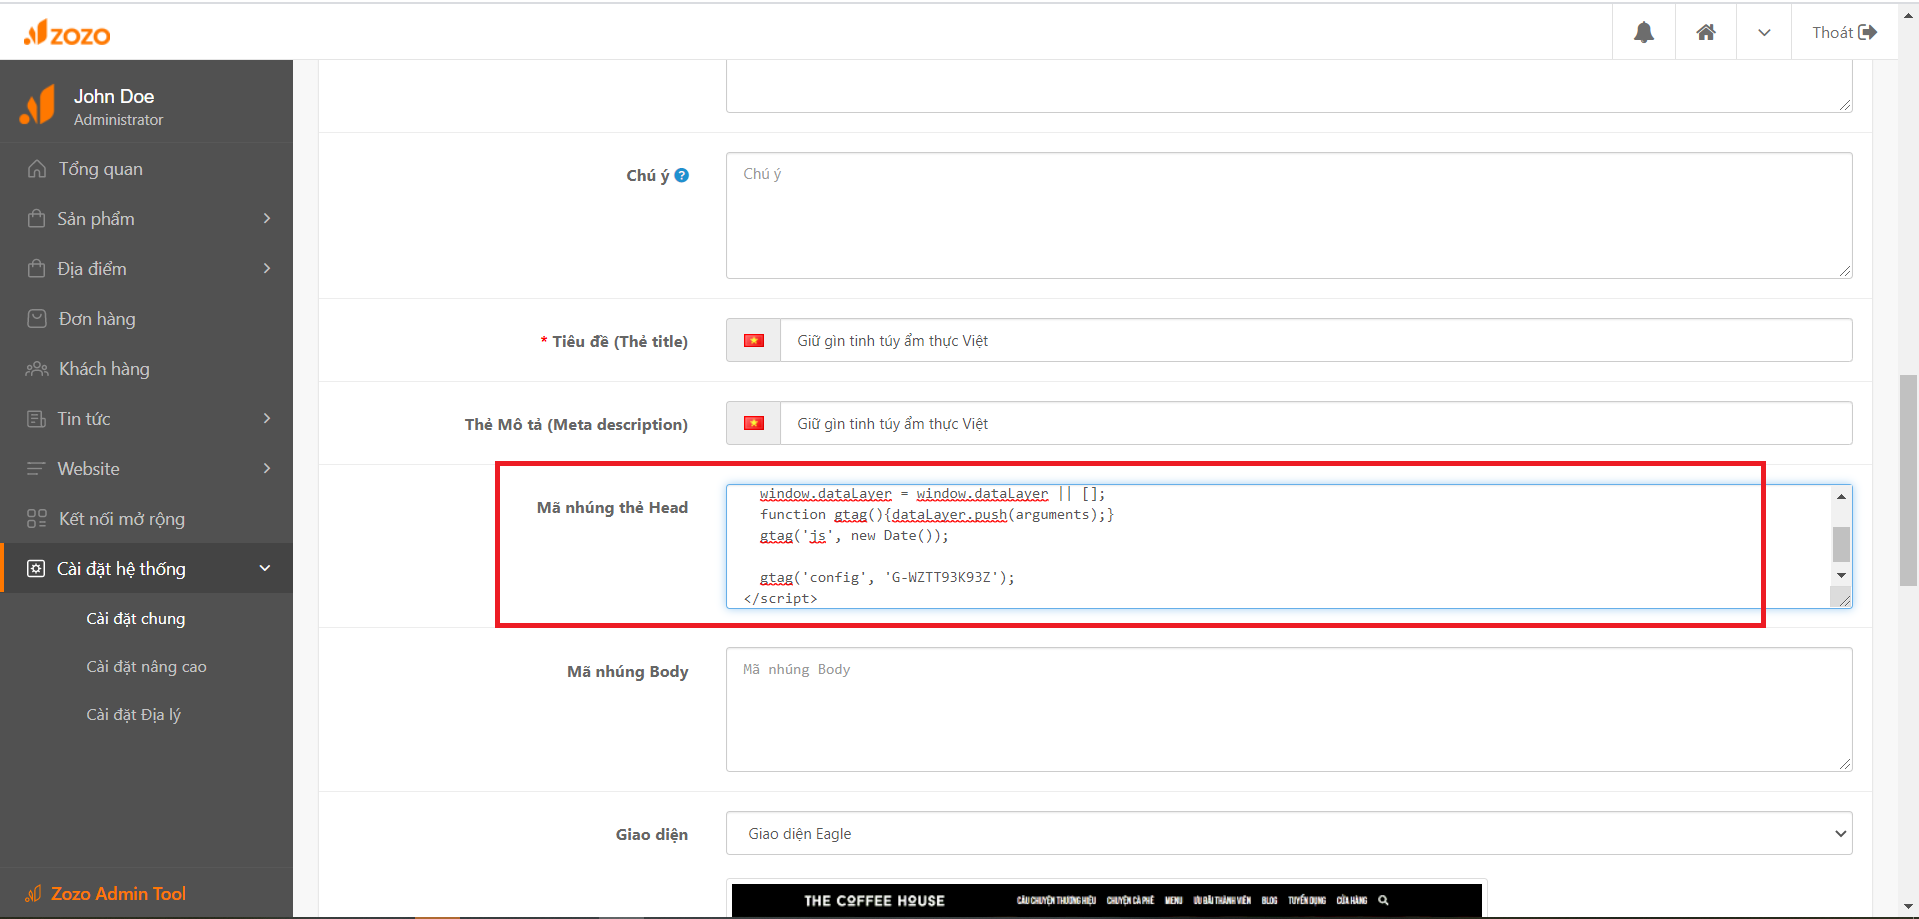Viewport: 1919px width, 919px height.
Task: Select Cài đặt chung submenu item
Action: [136, 619]
